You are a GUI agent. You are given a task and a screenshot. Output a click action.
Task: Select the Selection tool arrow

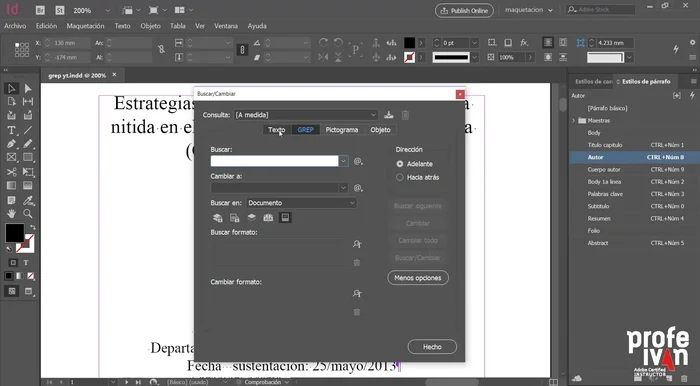[x=12, y=88]
